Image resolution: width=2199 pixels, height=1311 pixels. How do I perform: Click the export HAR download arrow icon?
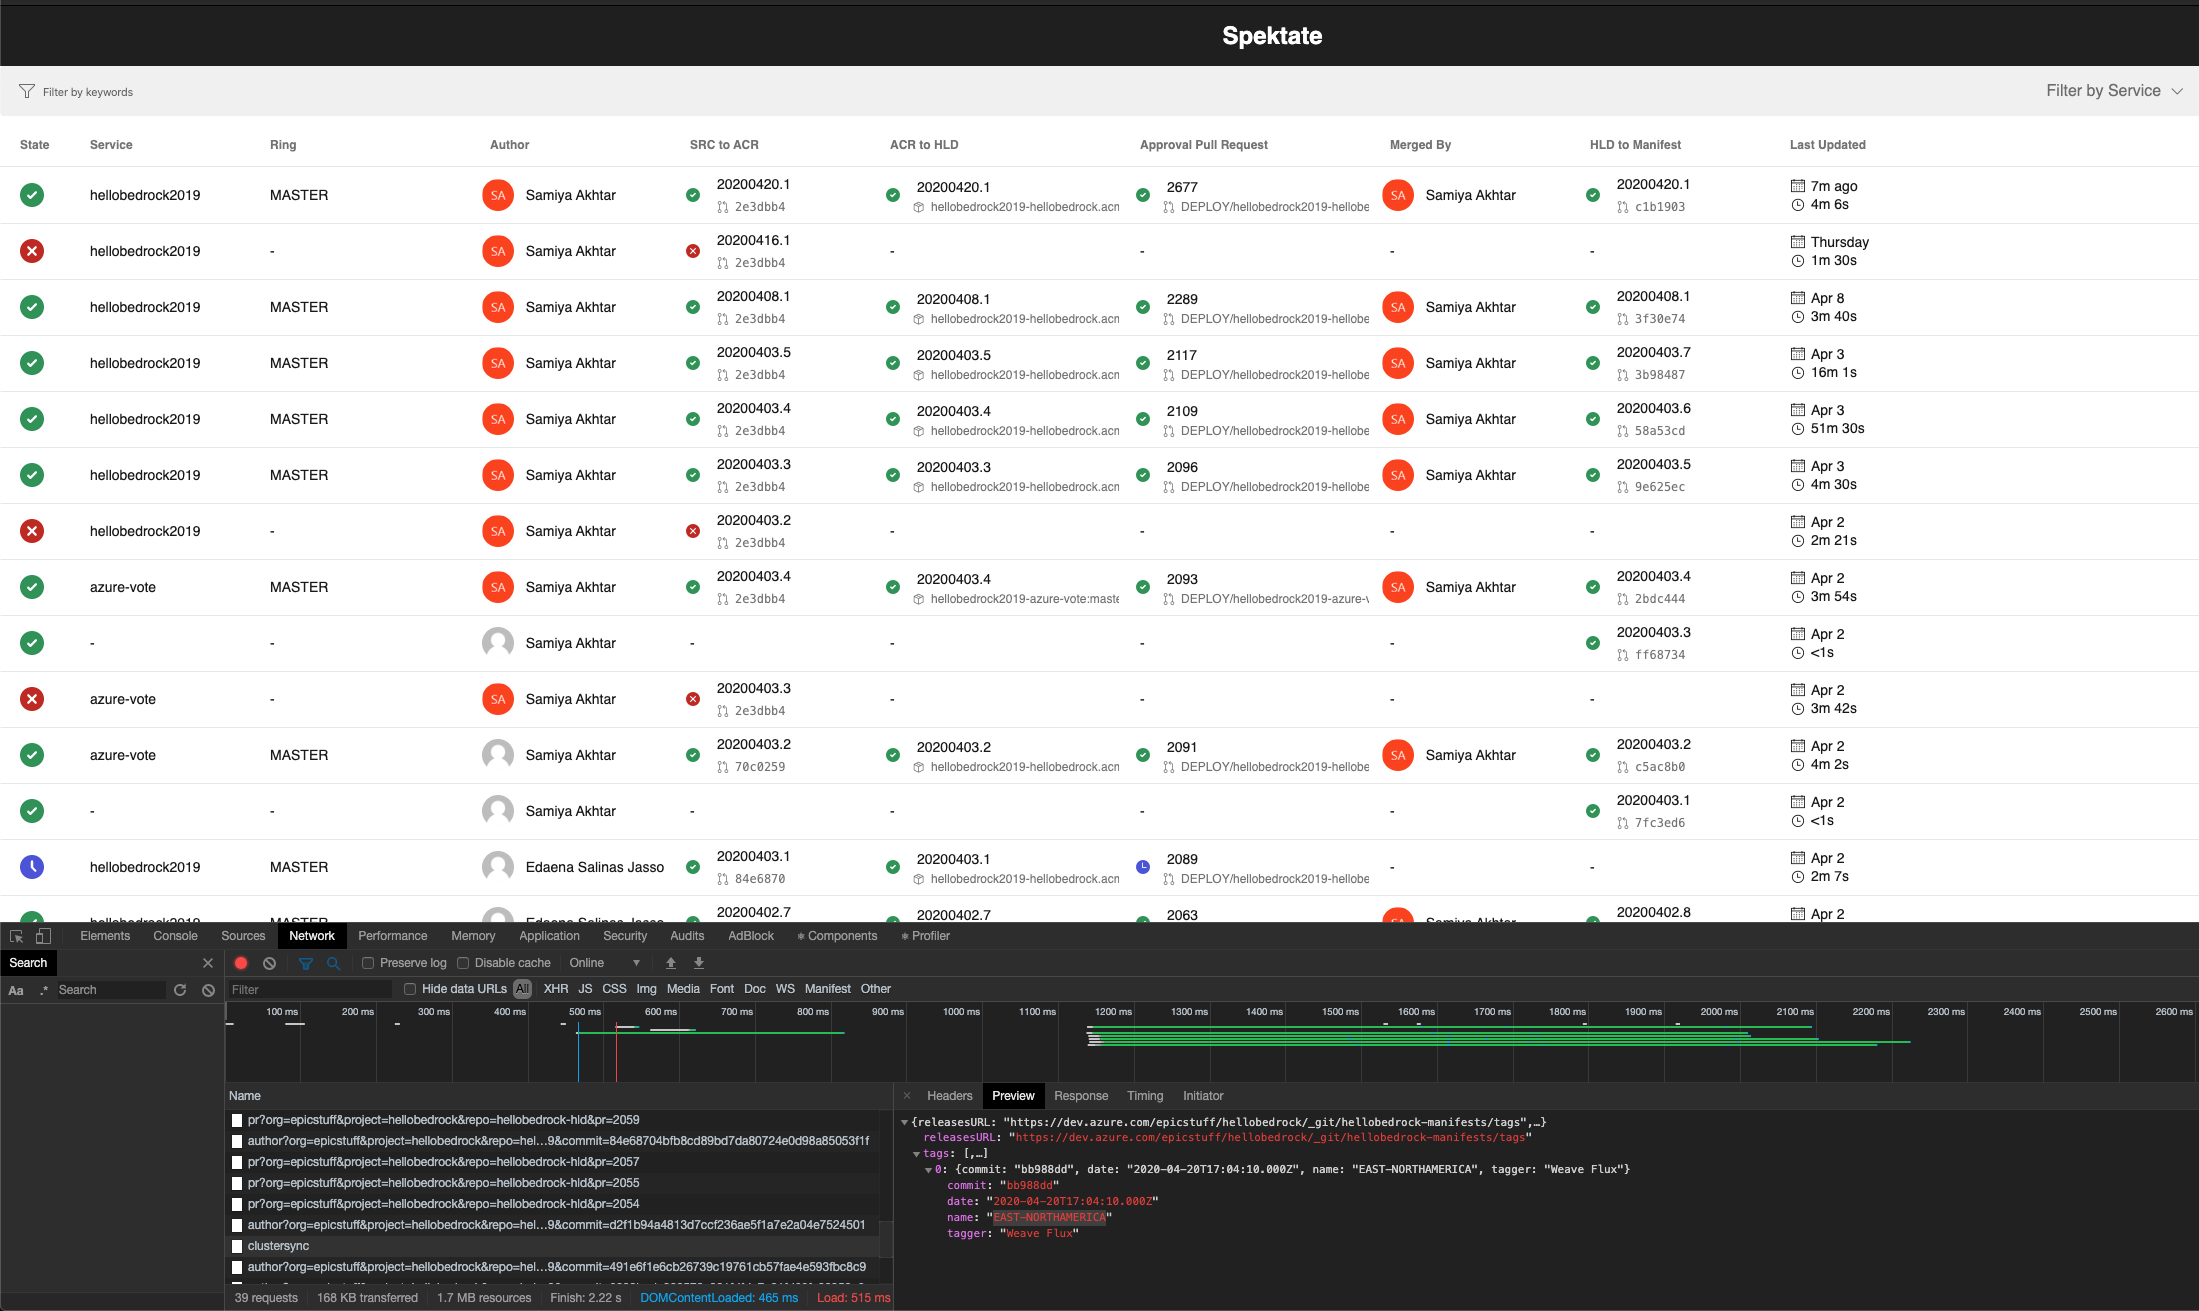[x=699, y=963]
